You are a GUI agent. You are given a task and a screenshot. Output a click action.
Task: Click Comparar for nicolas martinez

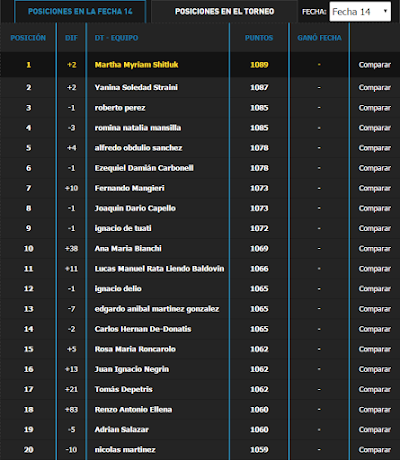tap(375, 450)
